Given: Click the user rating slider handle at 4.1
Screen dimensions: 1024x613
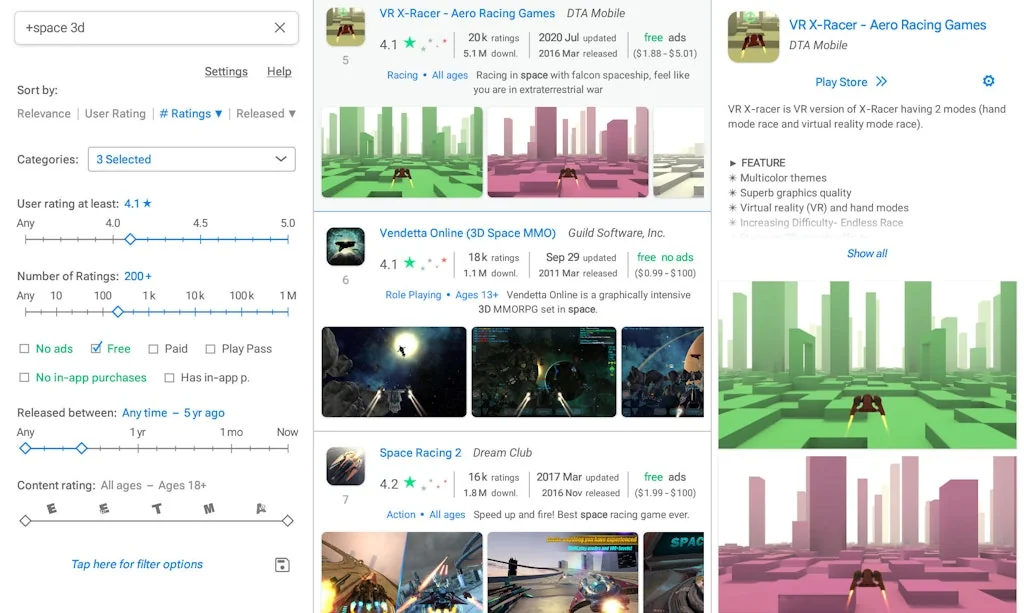Looking at the screenshot, I should (x=130, y=239).
